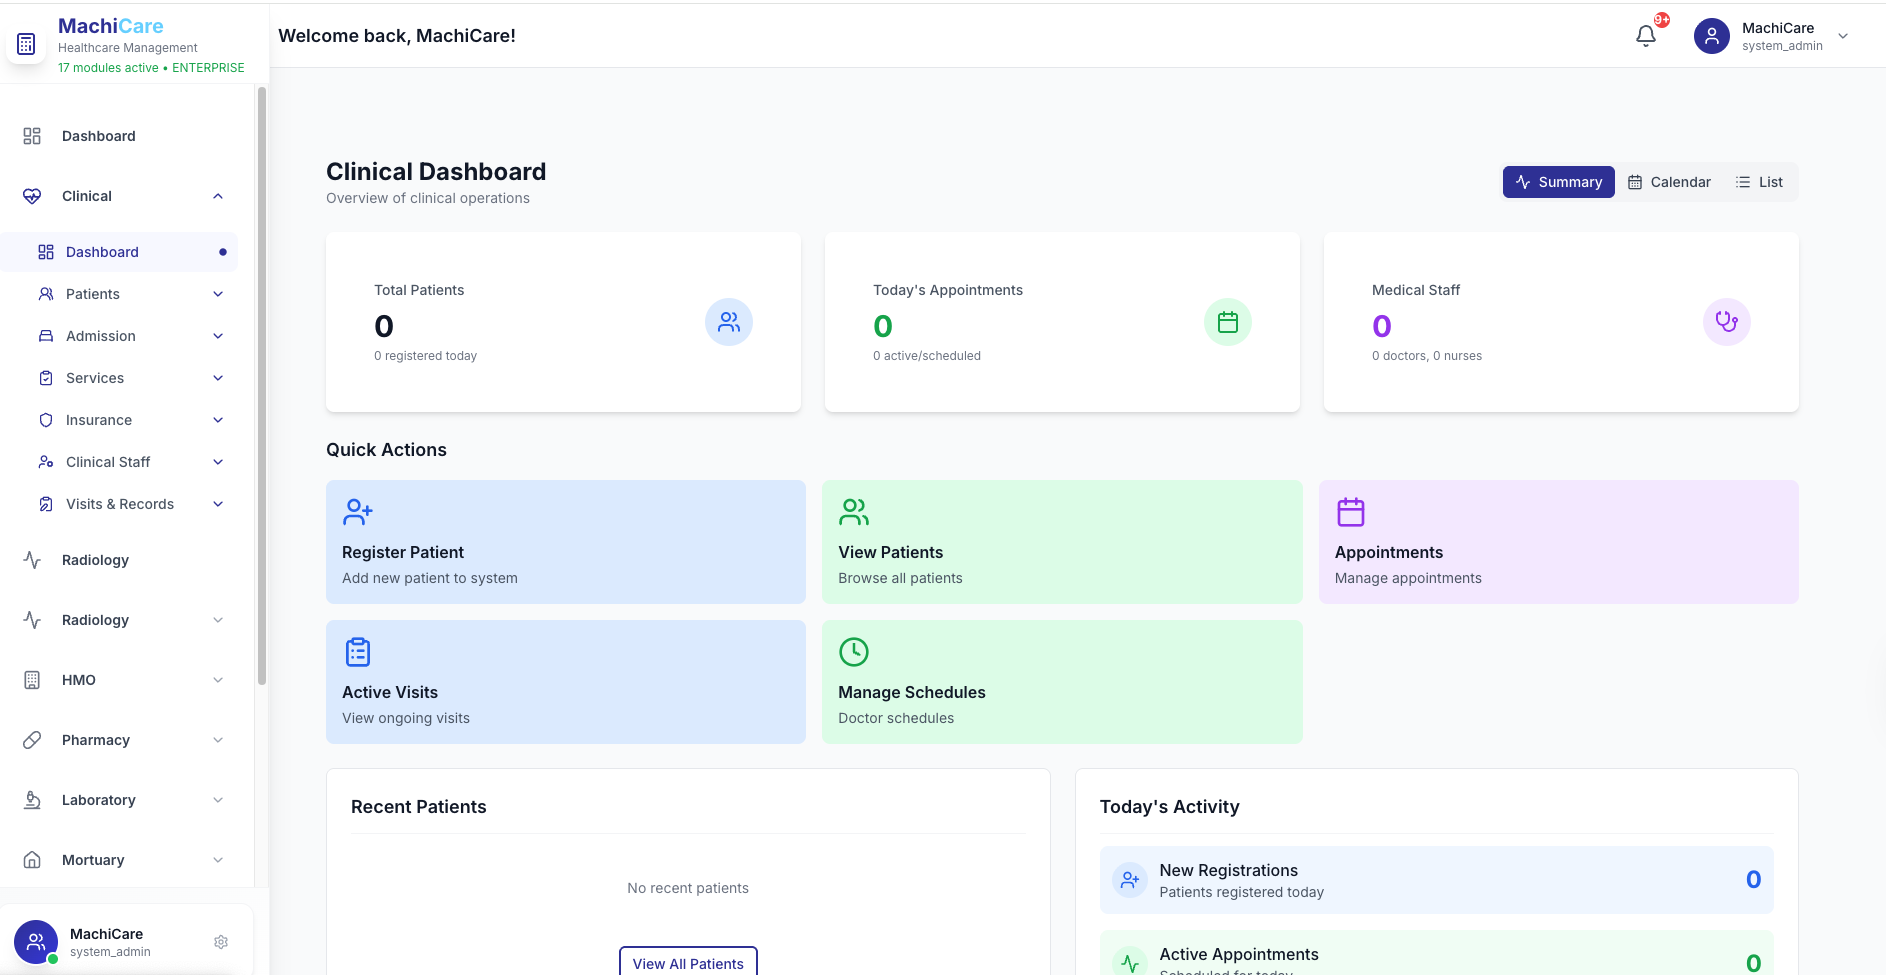This screenshot has width=1886, height=975.
Task: Expand the Patients submenu
Action: click(x=218, y=294)
